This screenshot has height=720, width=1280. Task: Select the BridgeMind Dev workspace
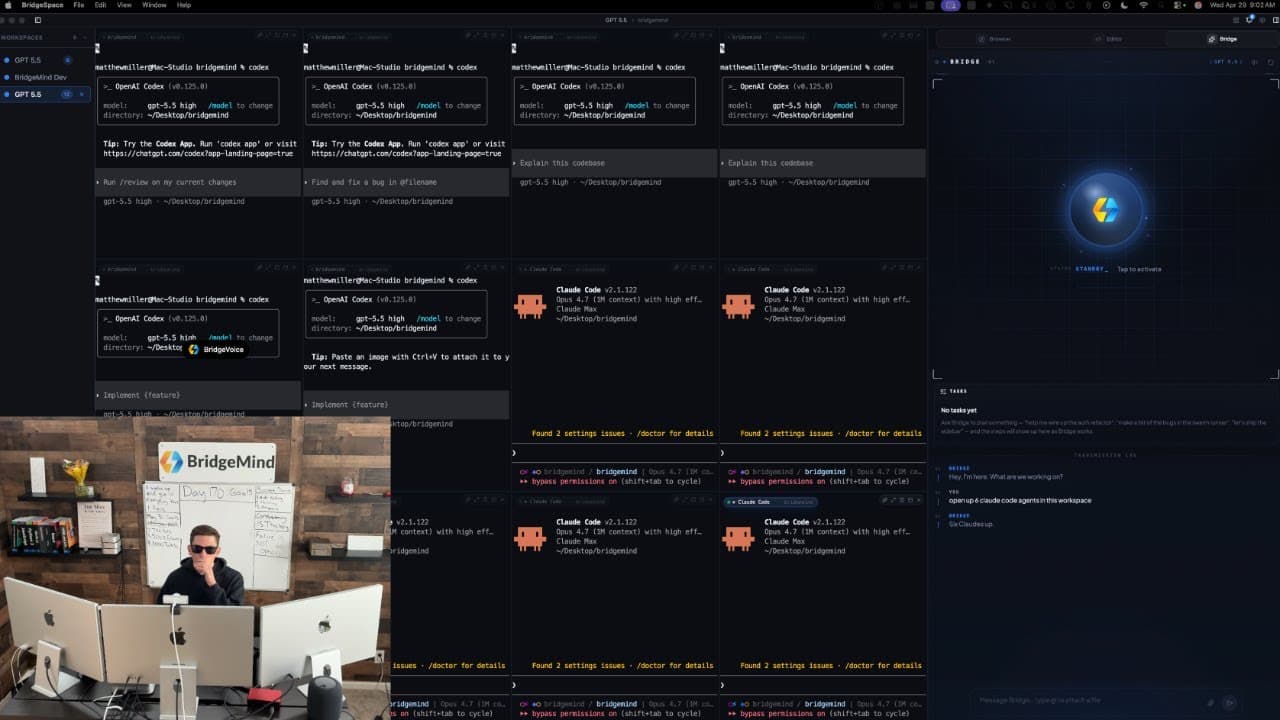41,77
